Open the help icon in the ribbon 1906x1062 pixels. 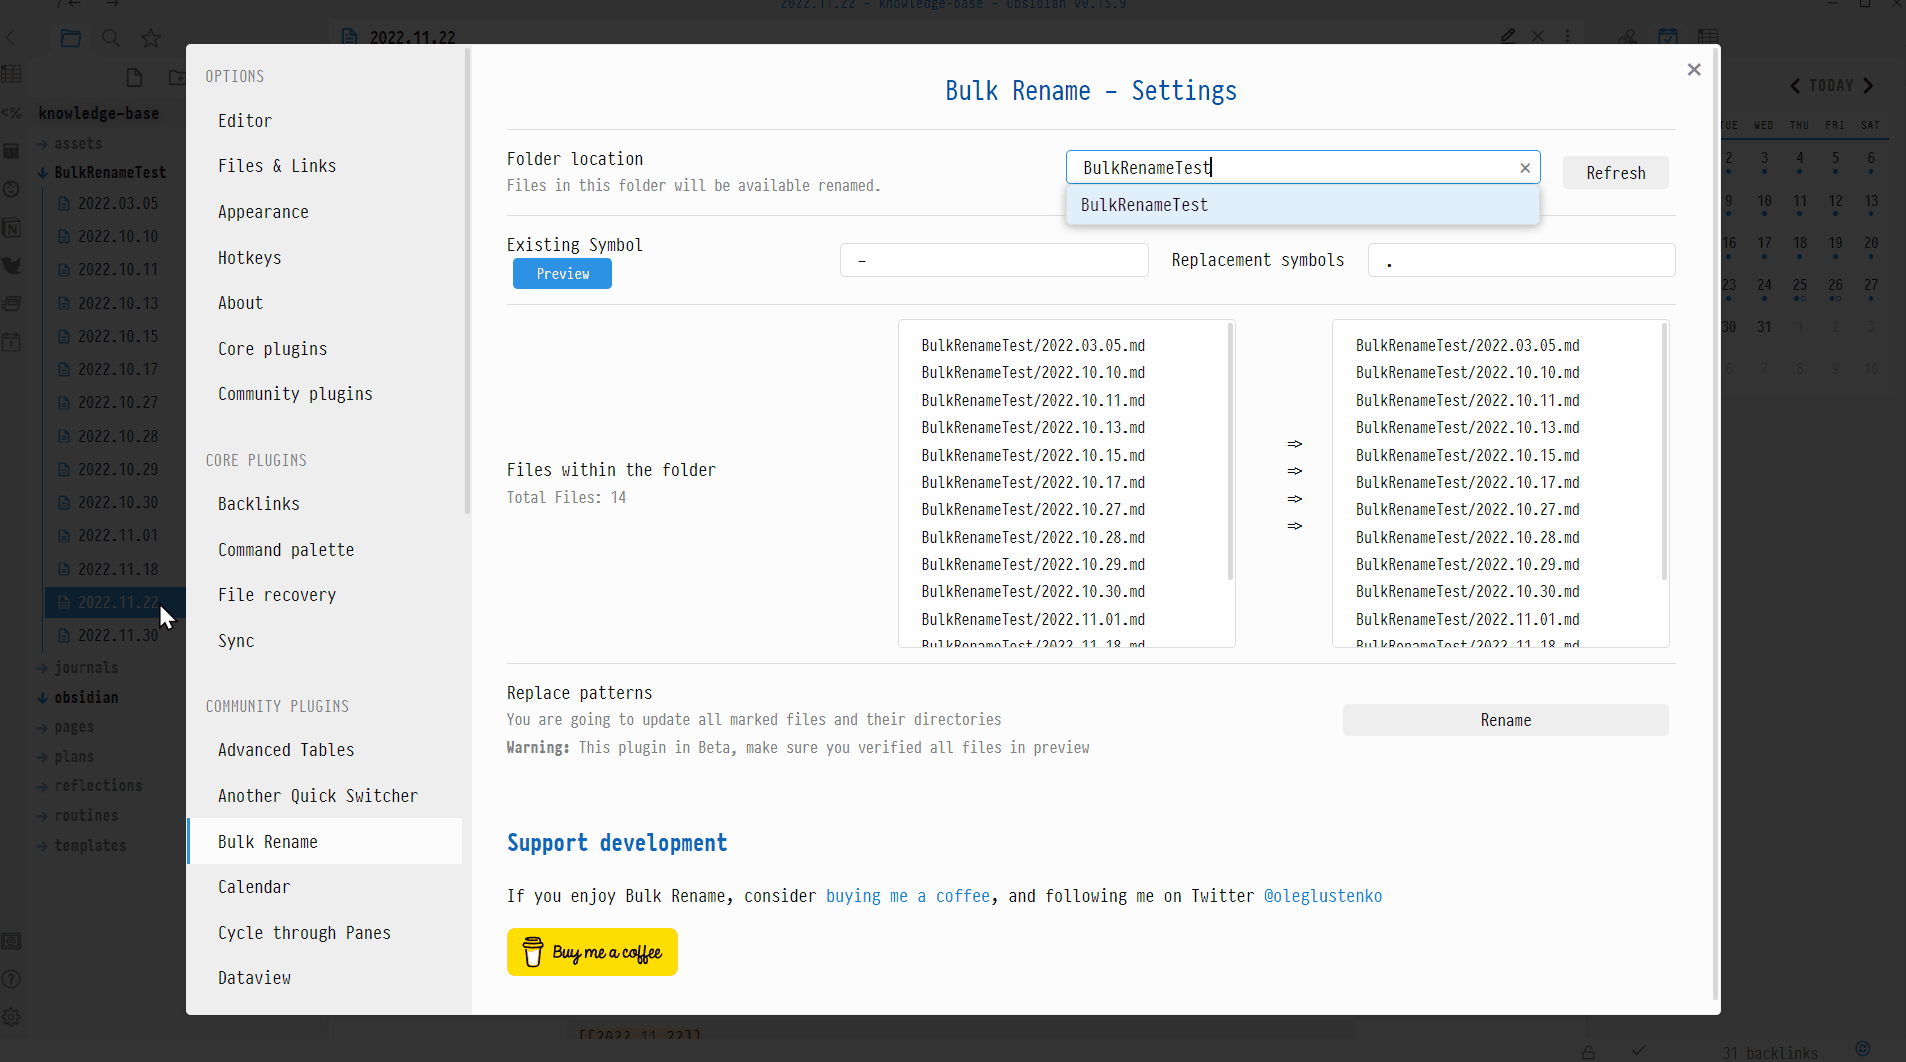click(12, 979)
